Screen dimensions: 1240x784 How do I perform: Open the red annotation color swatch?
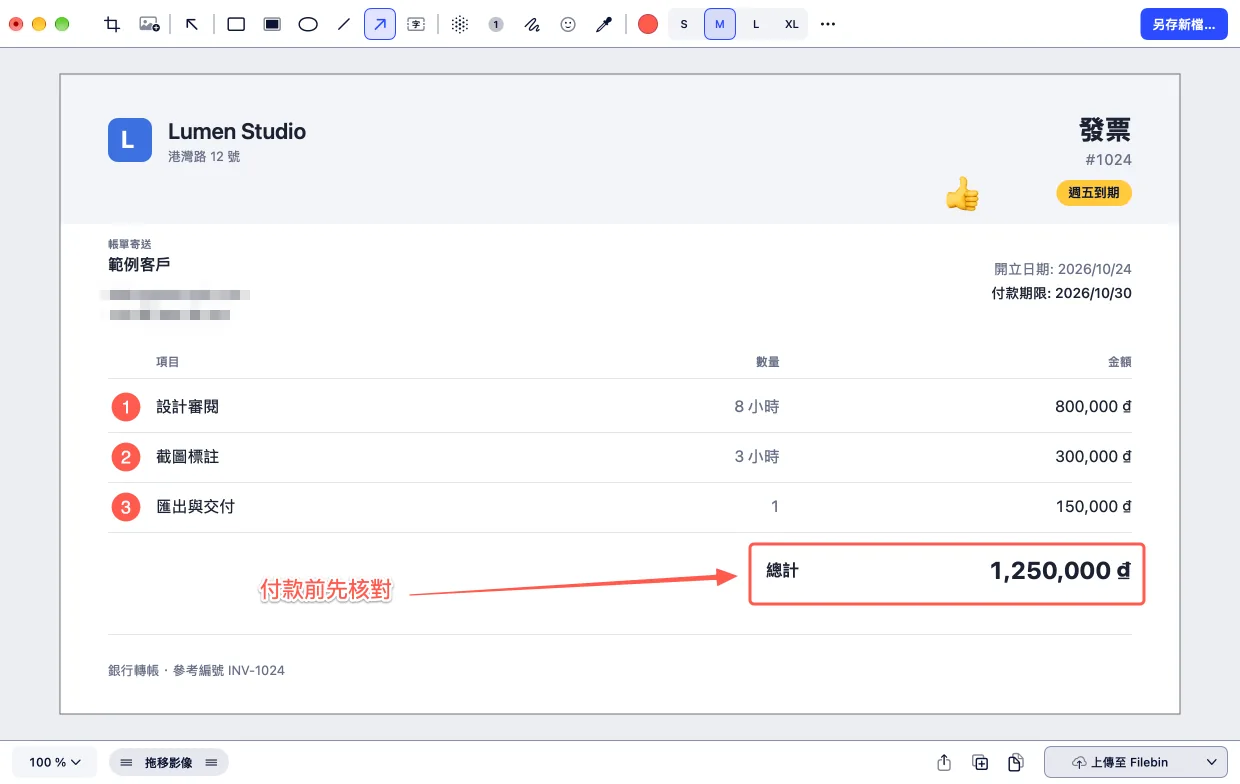click(648, 24)
